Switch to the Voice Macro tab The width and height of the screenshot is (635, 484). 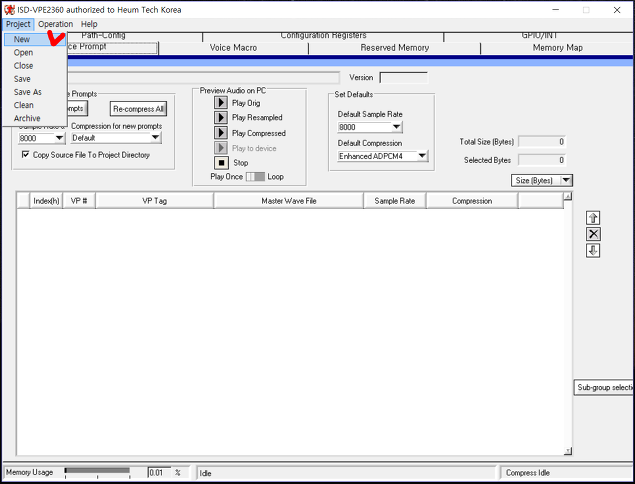(233, 48)
